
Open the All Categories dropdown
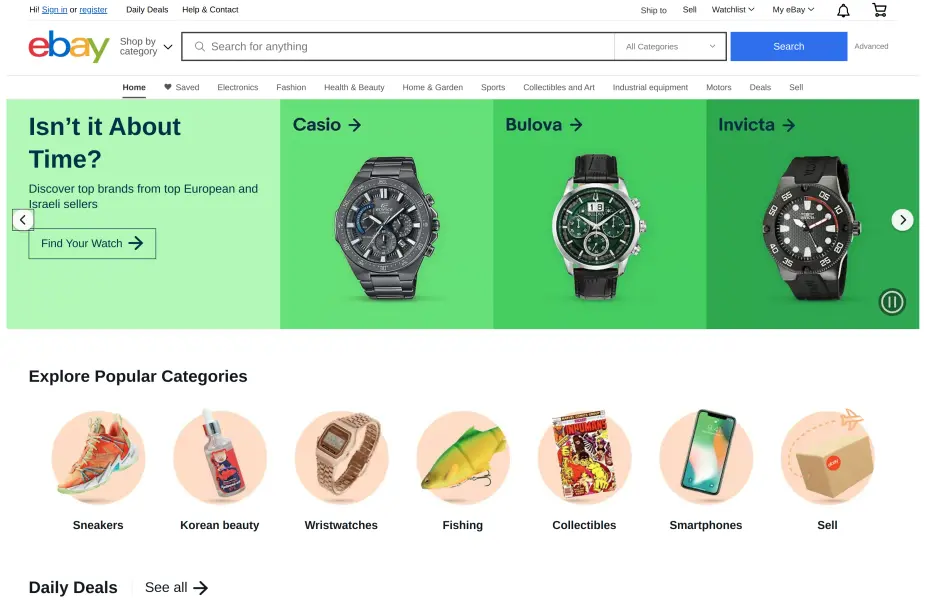tap(671, 46)
